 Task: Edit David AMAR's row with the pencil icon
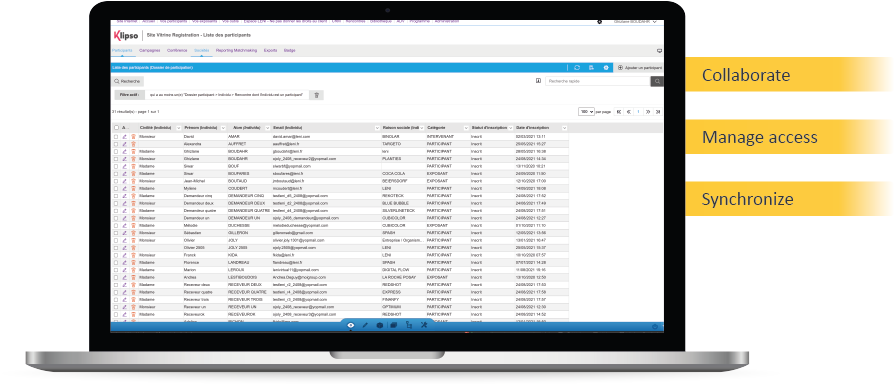125,137
